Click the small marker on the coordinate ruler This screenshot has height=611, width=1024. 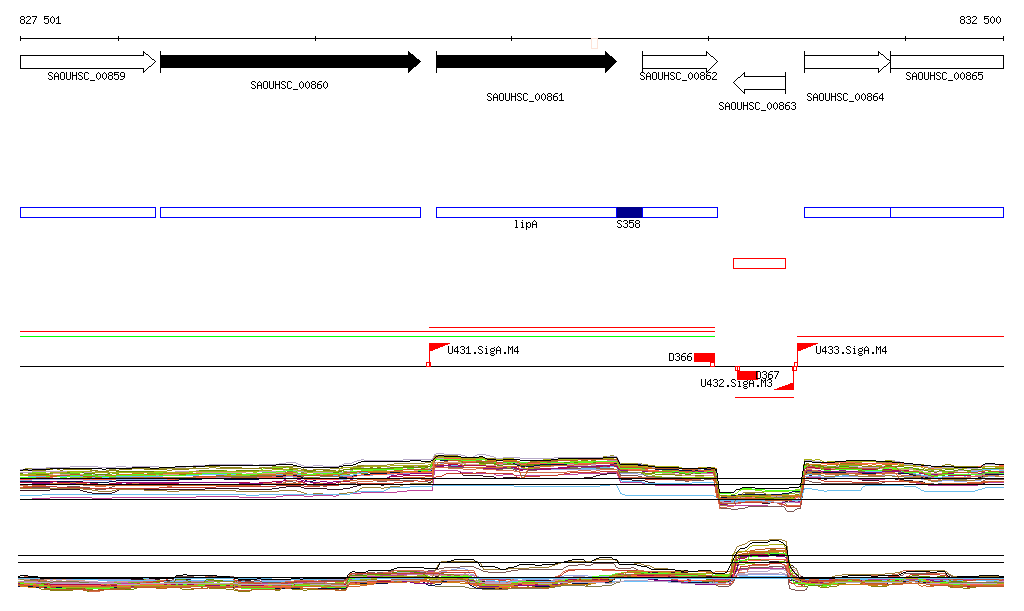594,43
